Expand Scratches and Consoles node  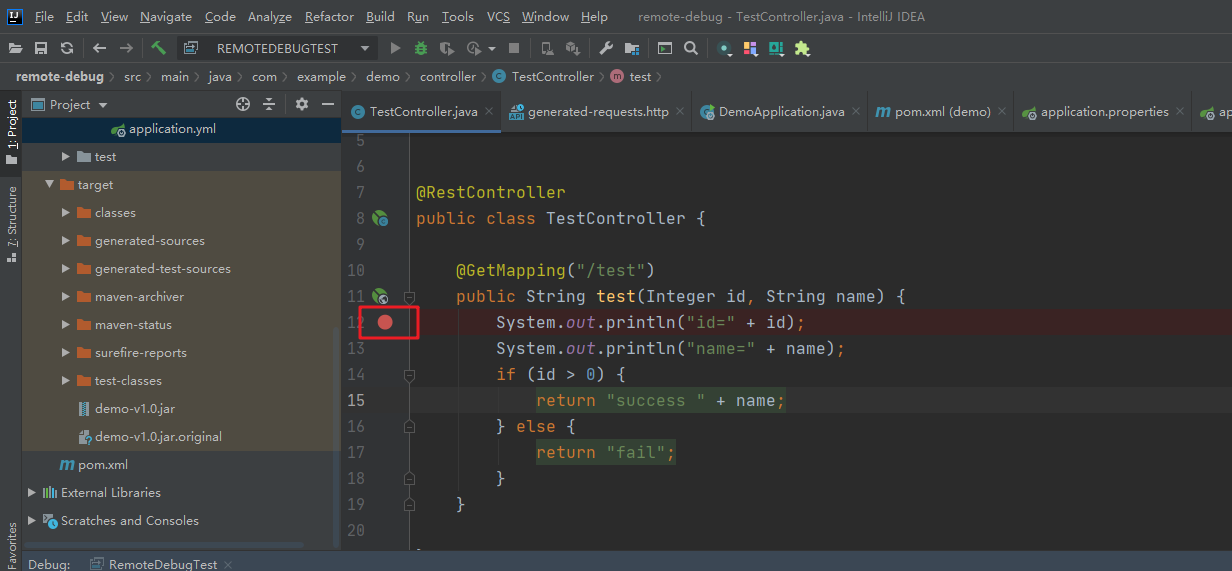(x=31, y=521)
